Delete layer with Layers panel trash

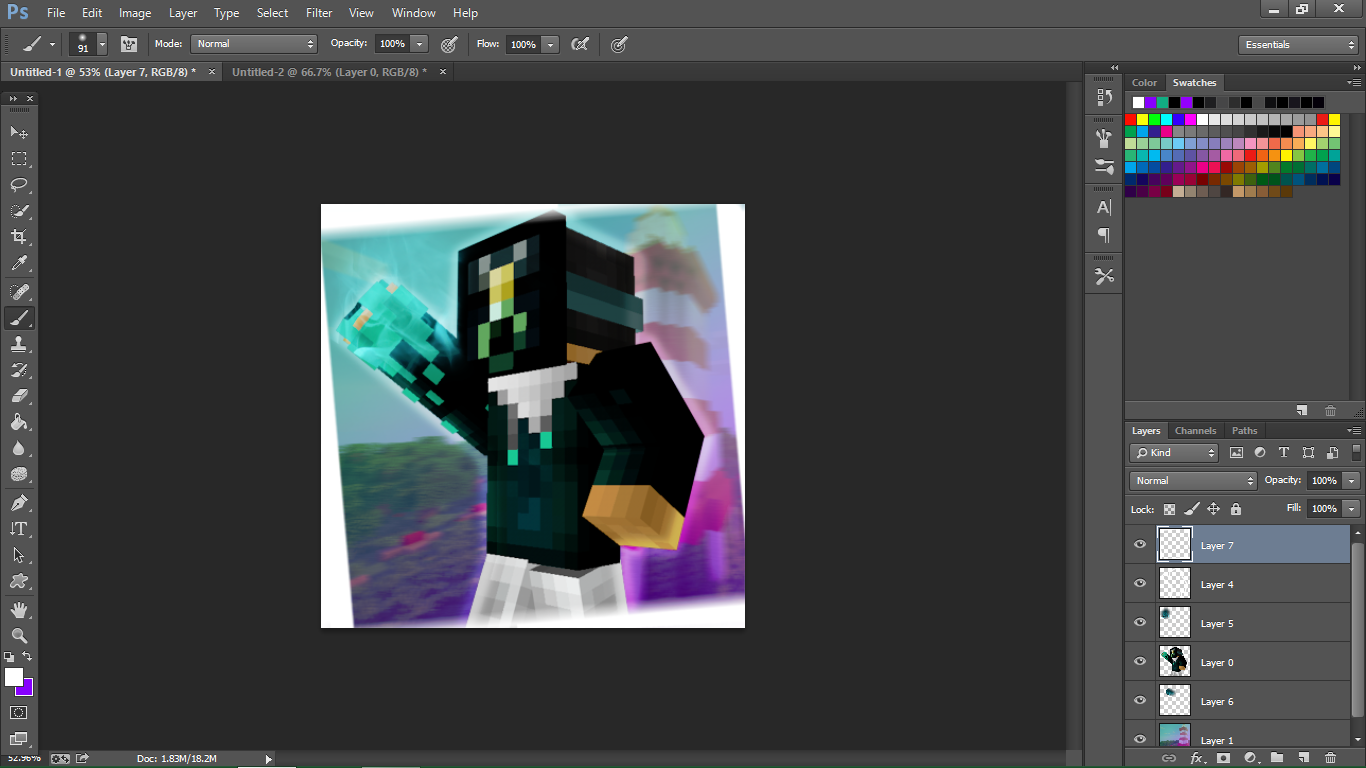point(1330,758)
